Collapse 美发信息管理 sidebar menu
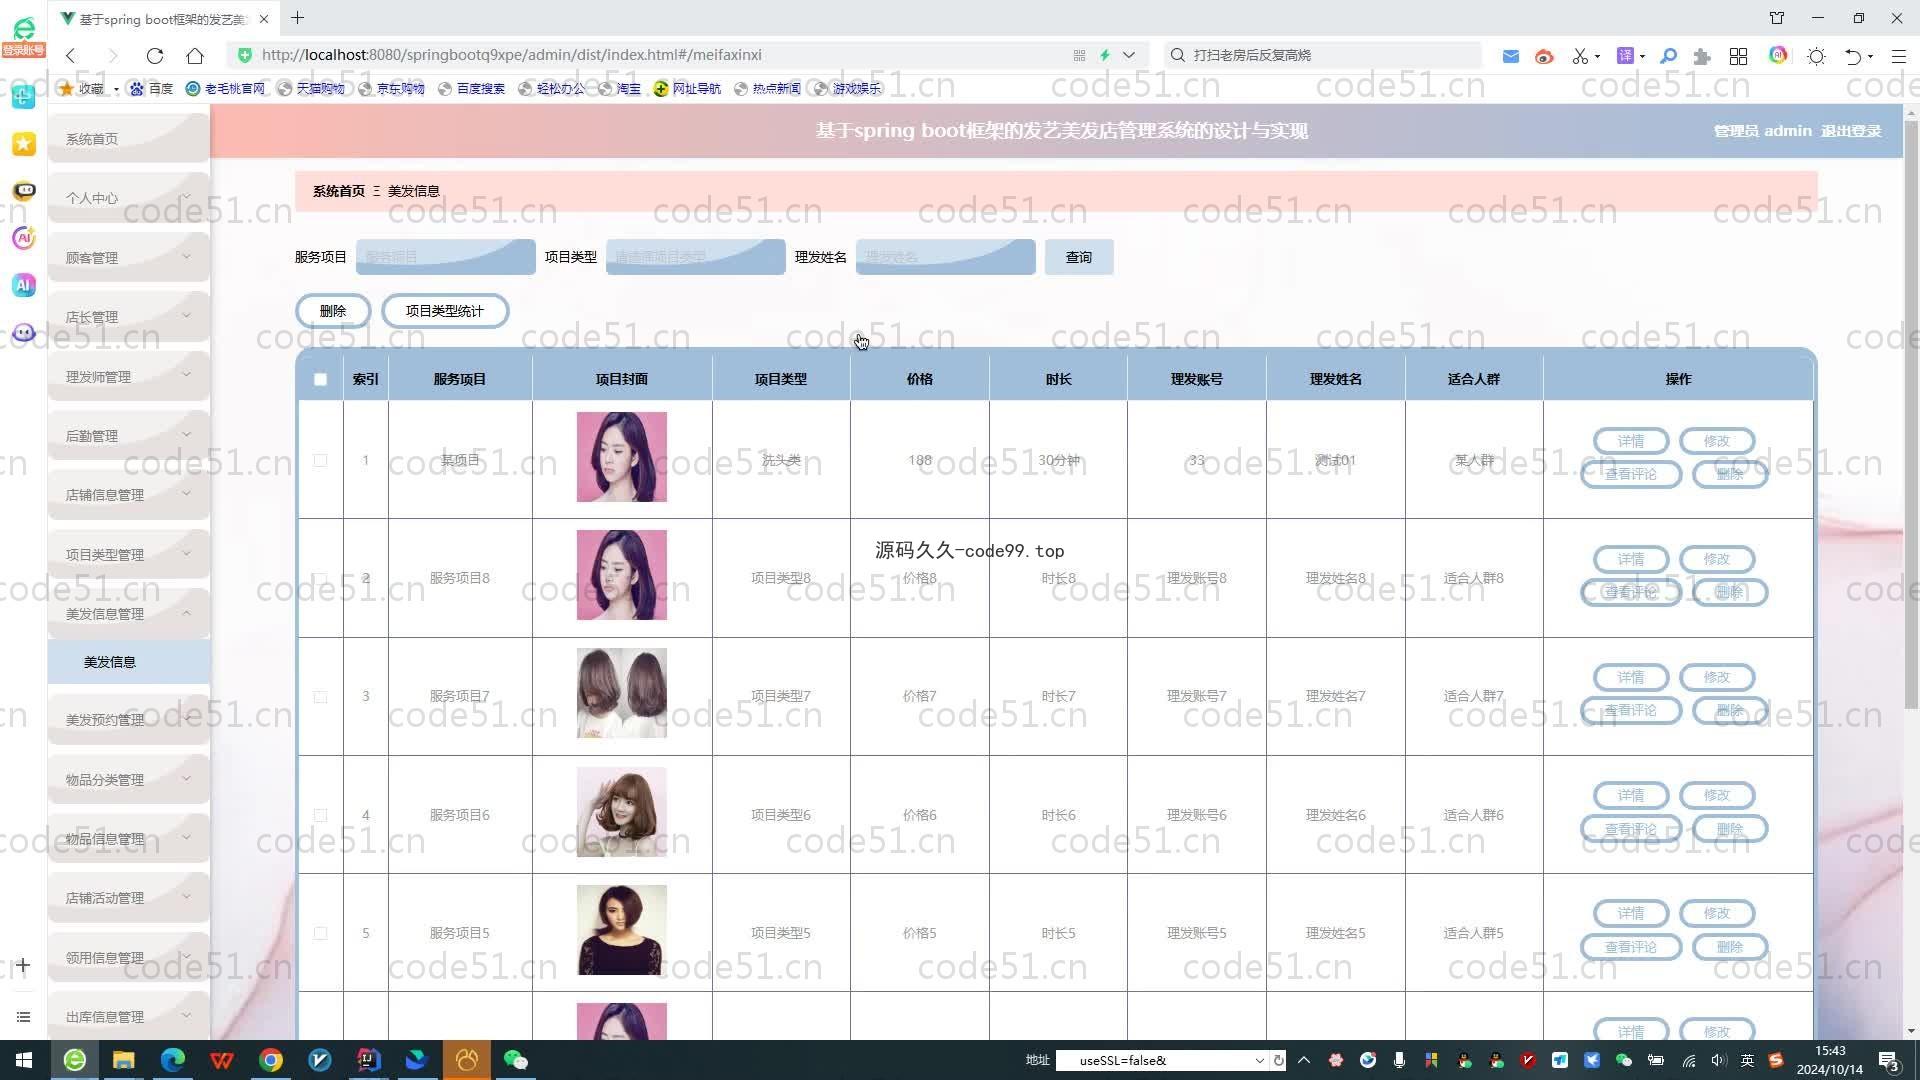Viewport: 1920px width, 1080px height. click(129, 613)
